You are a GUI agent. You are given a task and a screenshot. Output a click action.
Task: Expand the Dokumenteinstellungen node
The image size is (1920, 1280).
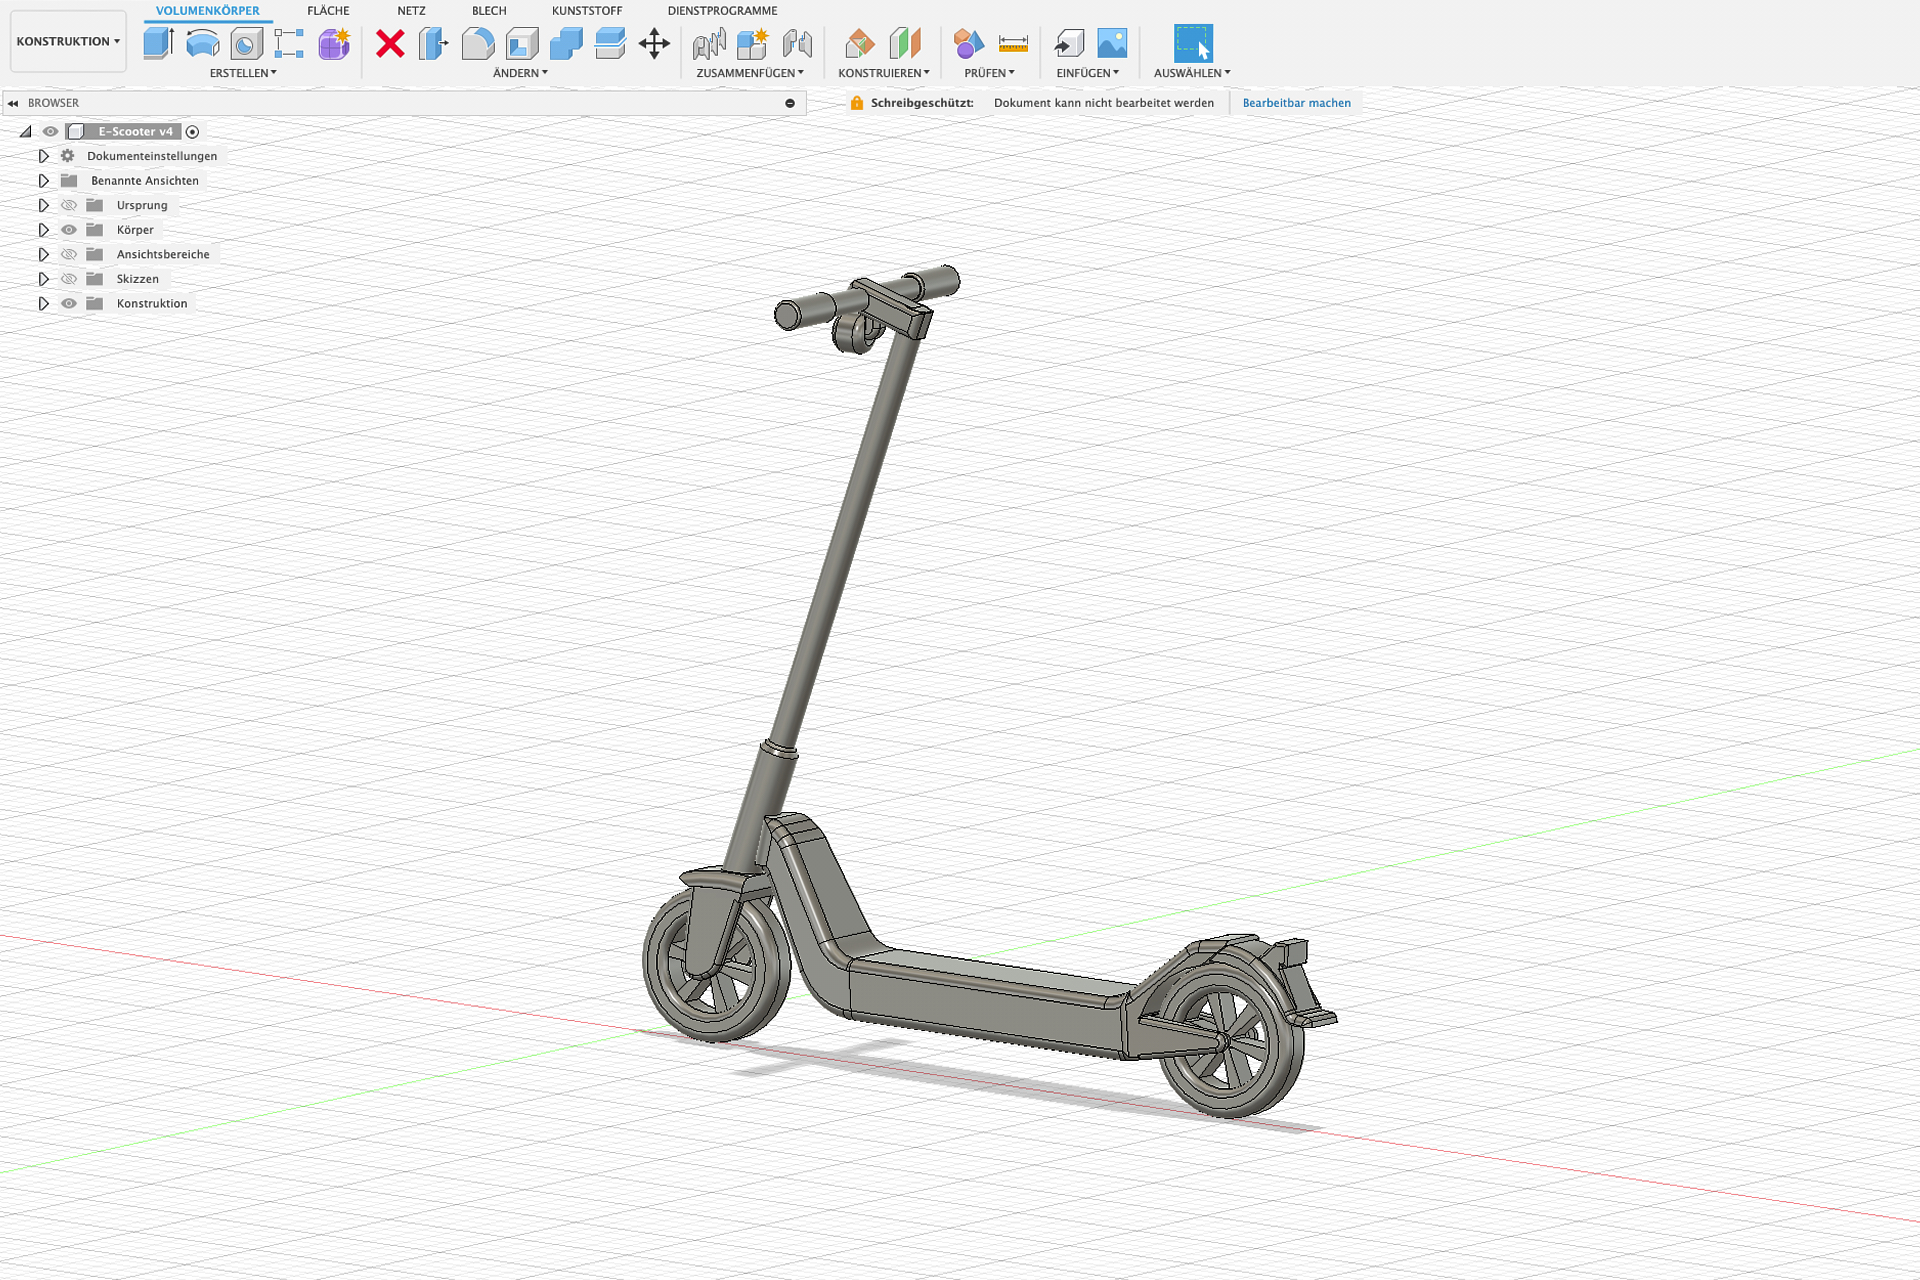pos(43,156)
